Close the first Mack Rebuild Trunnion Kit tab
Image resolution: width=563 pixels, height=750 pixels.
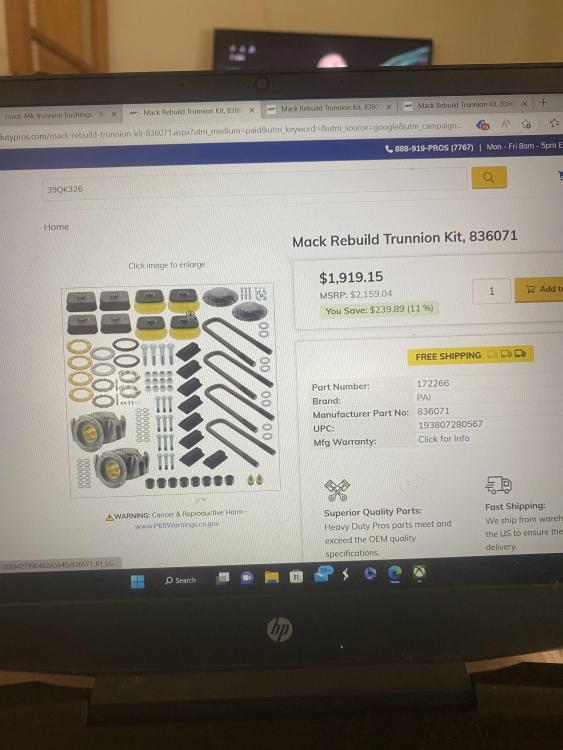click(x=252, y=110)
